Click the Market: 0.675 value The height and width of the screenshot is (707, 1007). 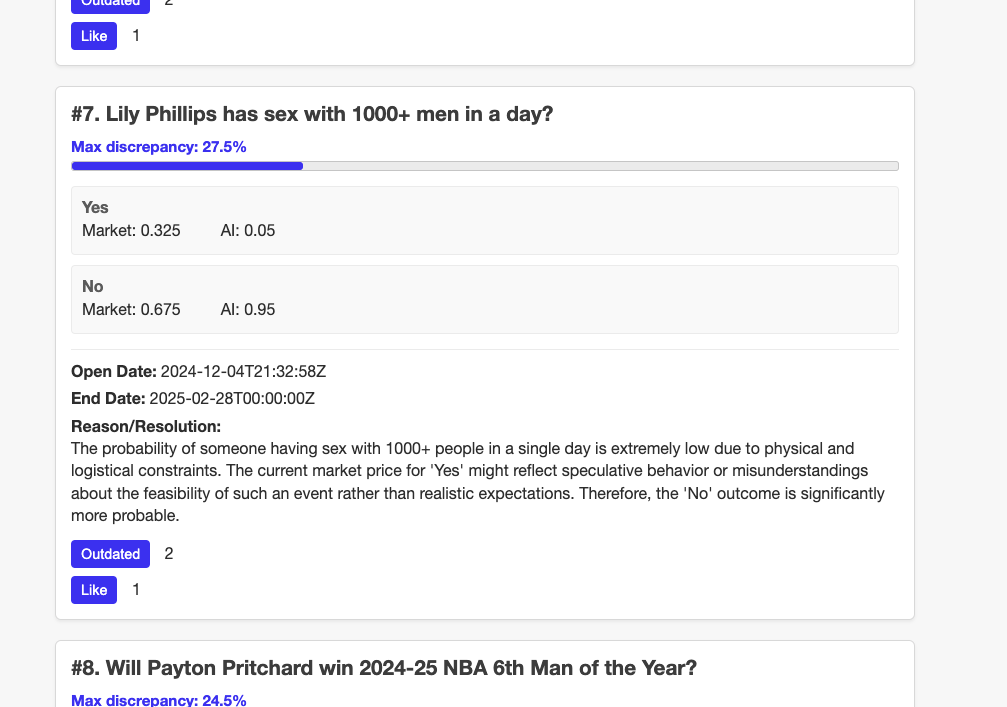pos(131,309)
